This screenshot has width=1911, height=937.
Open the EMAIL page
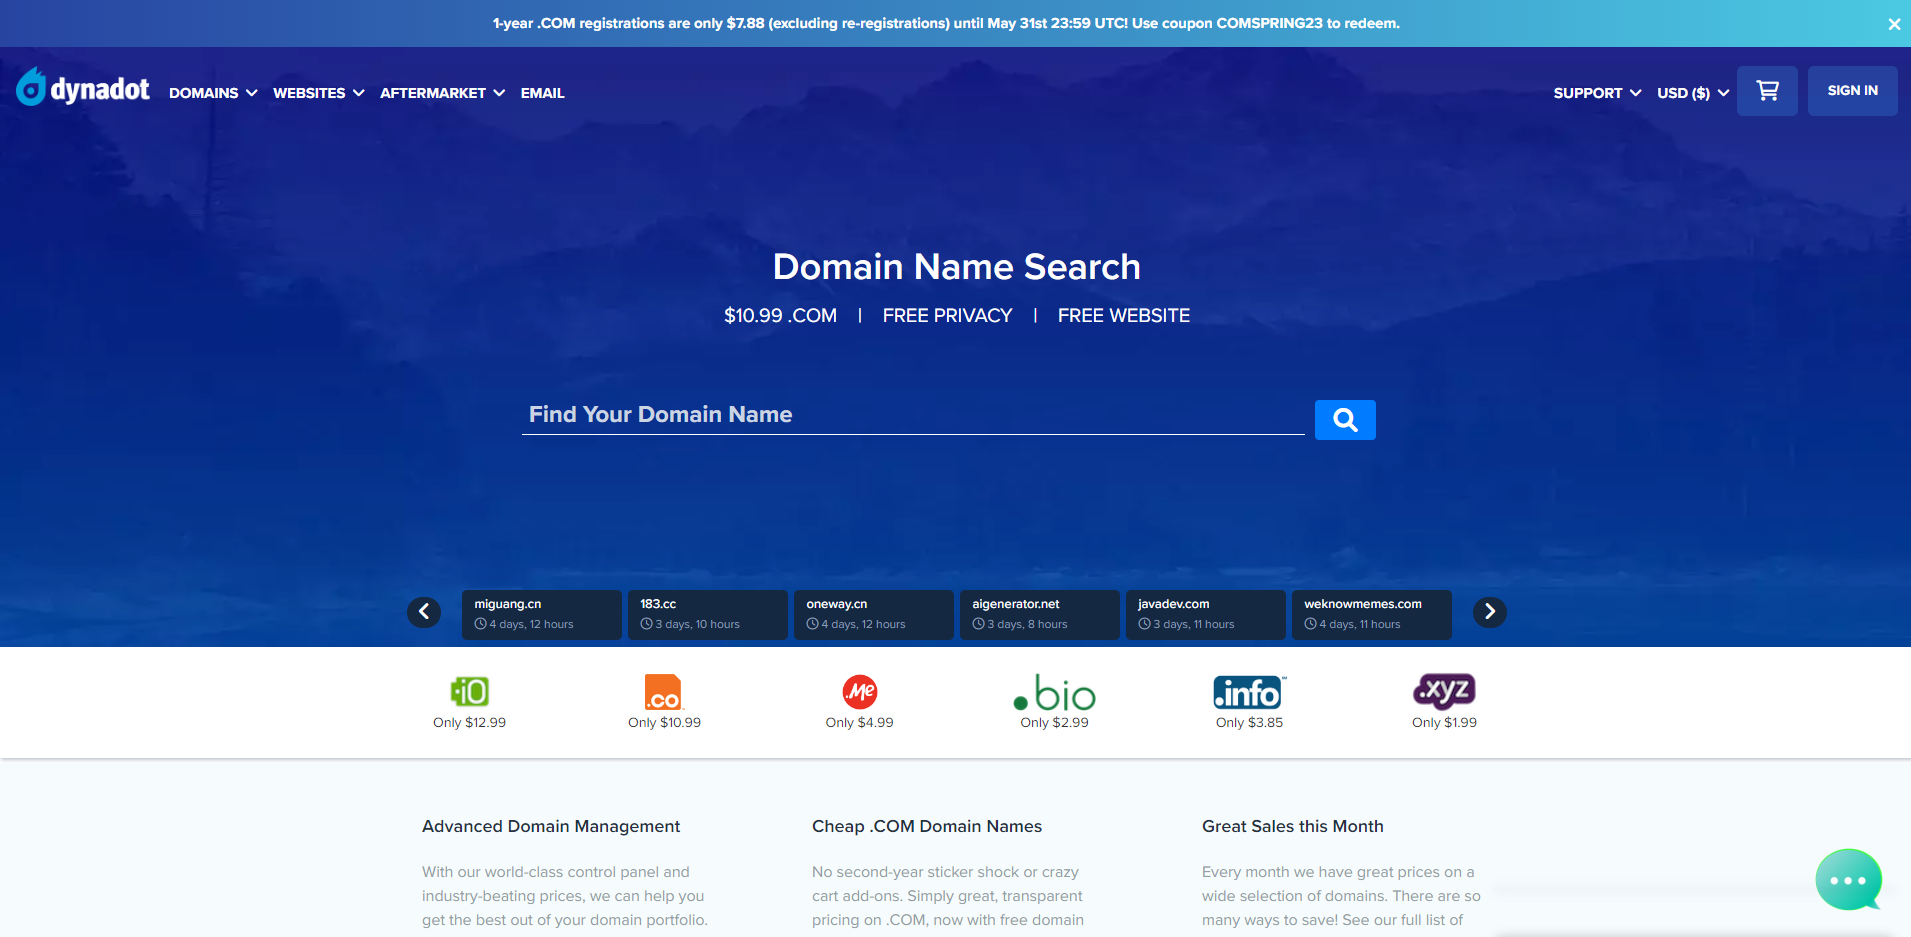point(542,93)
